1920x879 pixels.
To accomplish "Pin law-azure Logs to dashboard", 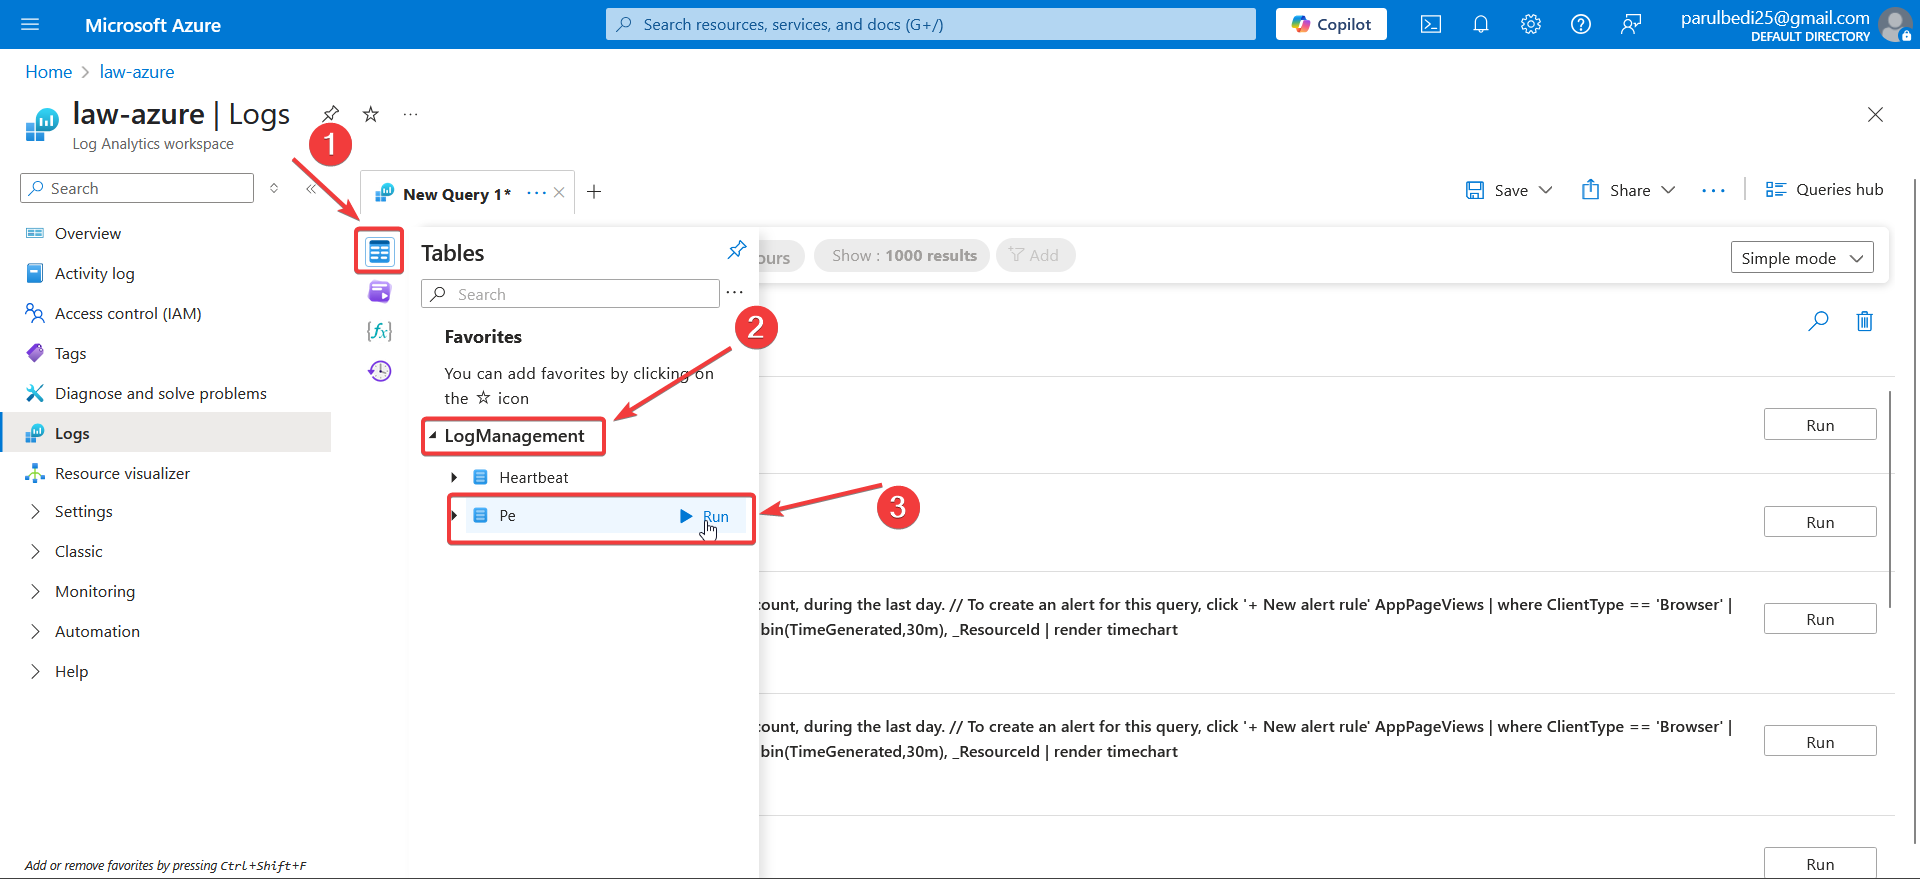I will [331, 114].
